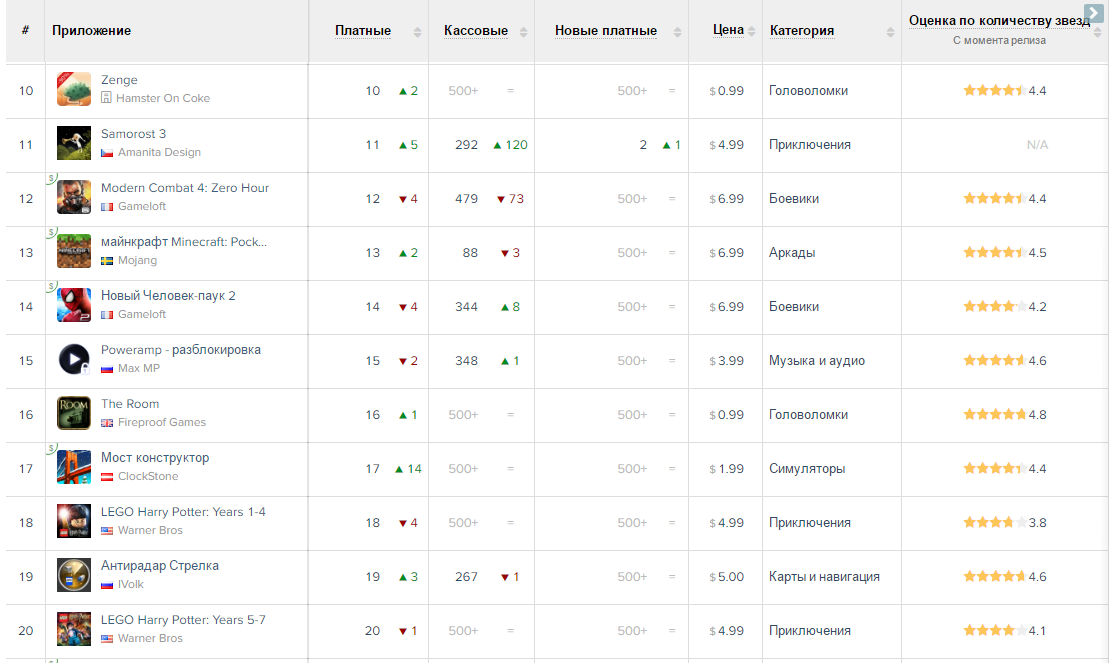Viewport: 1112px width, 663px height.
Task: Sort table by Платные column arrows
Action: 417,32
